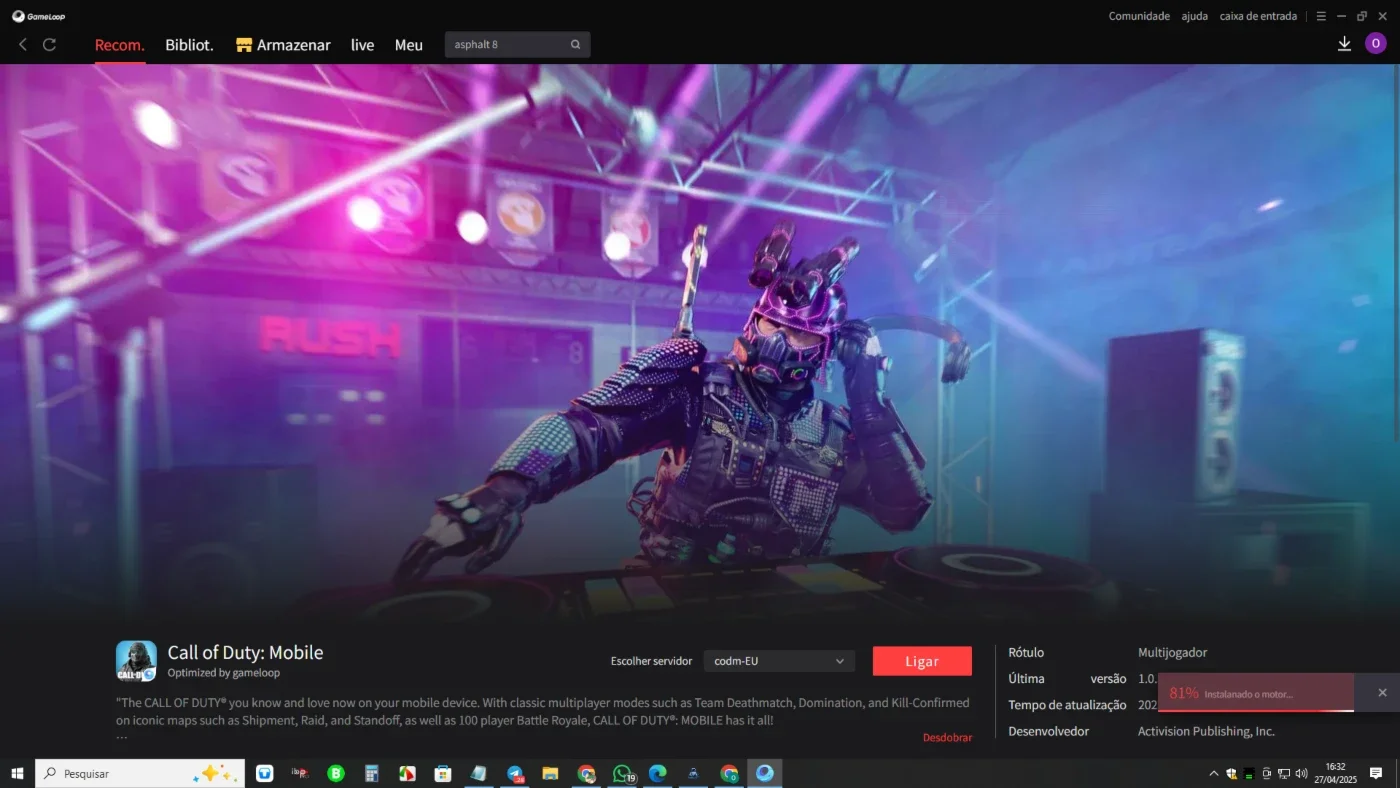This screenshot has width=1400, height=788.
Task: Open the Windows notification center
Action: click(x=1376, y=773)
